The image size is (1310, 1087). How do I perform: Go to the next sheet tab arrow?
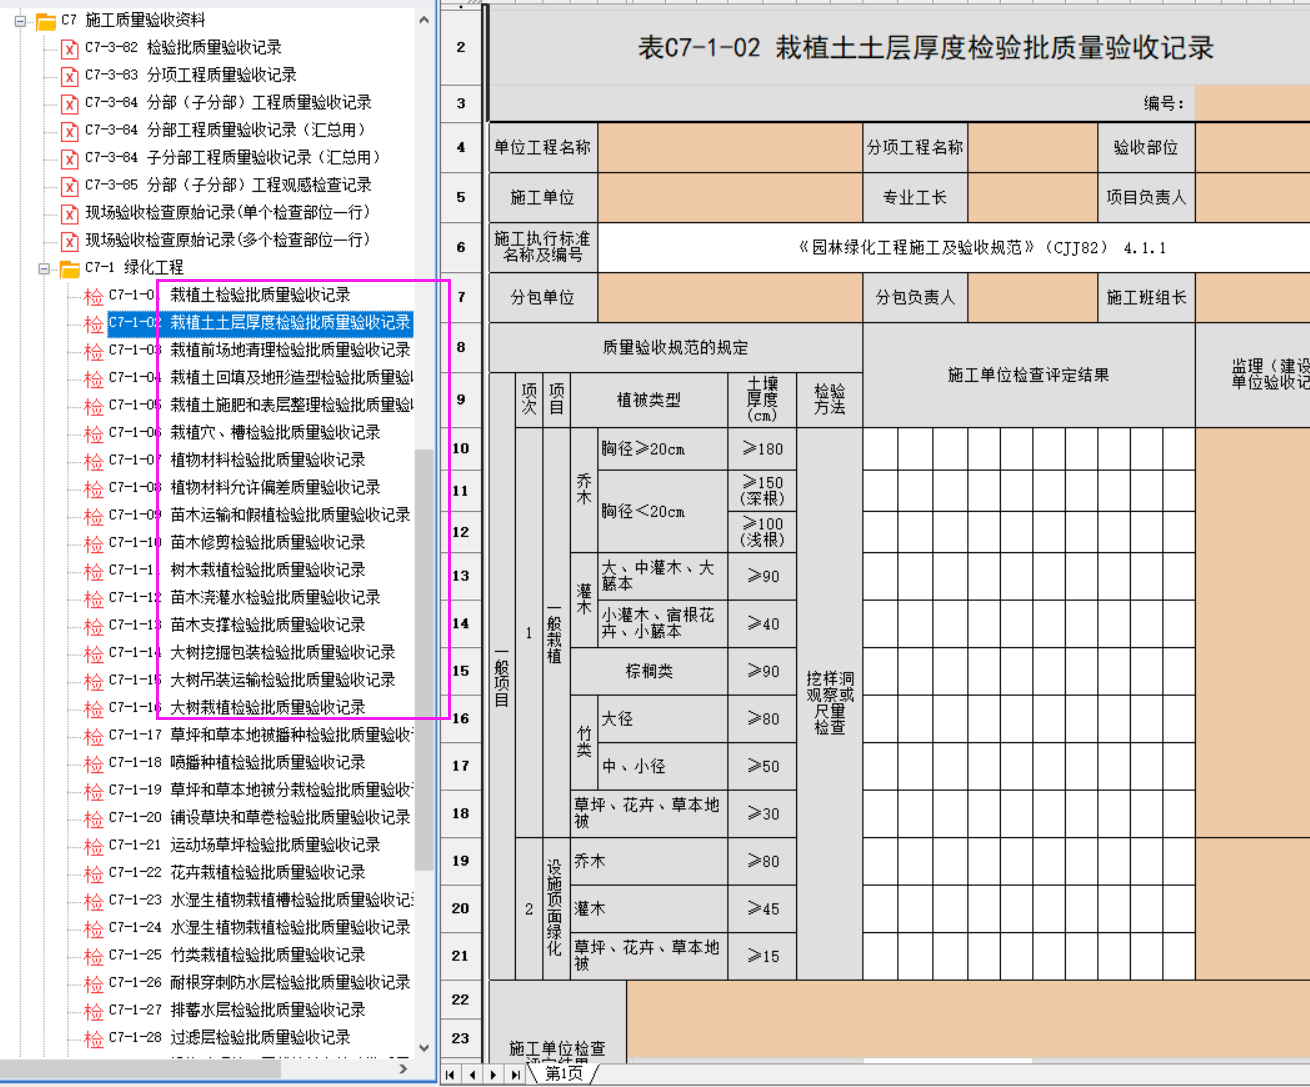(493, 1075)
